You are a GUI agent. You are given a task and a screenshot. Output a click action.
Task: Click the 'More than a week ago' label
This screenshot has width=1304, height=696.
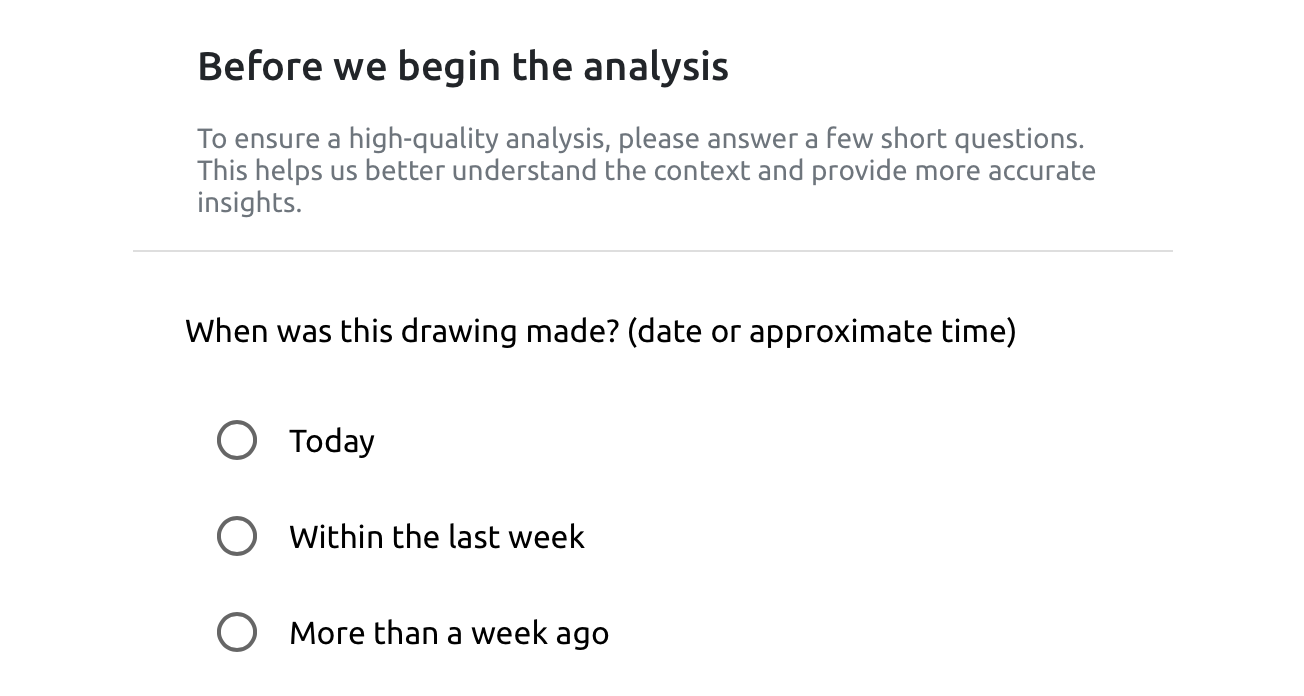coord(448,632)
